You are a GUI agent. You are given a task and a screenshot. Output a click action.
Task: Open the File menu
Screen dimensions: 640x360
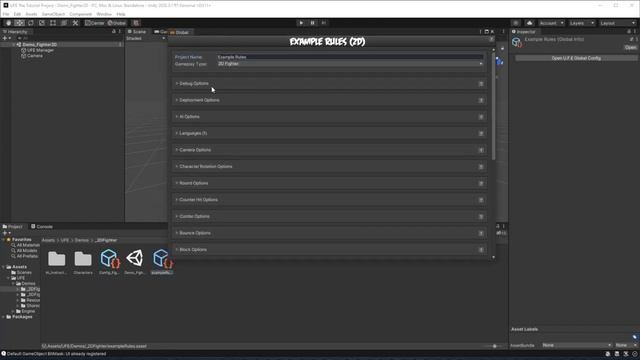tap(6, 14)
